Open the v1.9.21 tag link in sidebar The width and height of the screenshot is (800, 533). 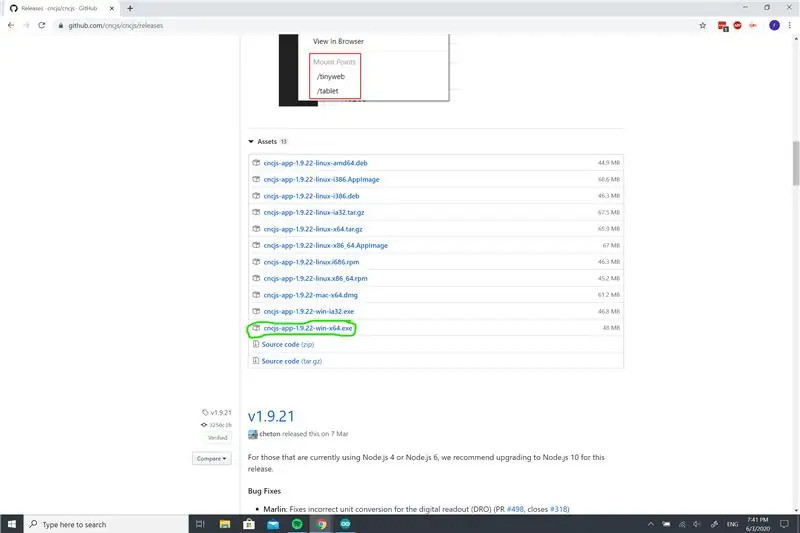217,412
